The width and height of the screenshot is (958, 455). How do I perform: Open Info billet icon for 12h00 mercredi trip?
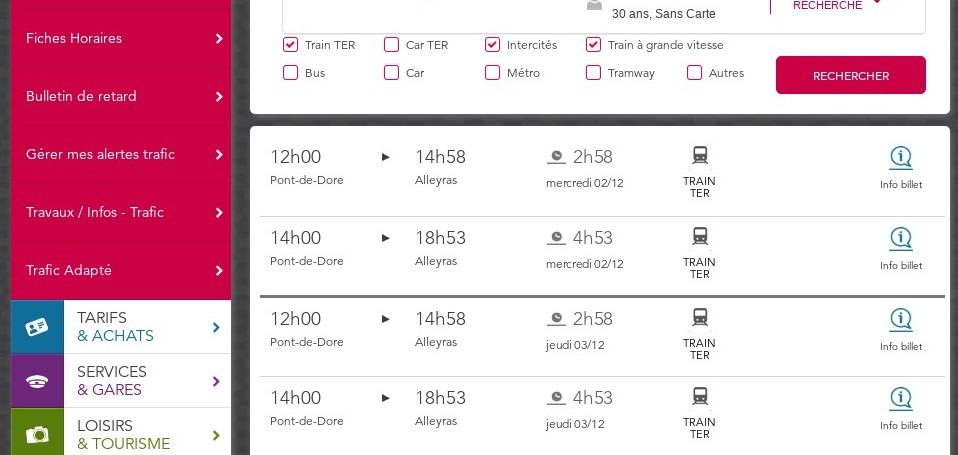(x=901, y=158)
